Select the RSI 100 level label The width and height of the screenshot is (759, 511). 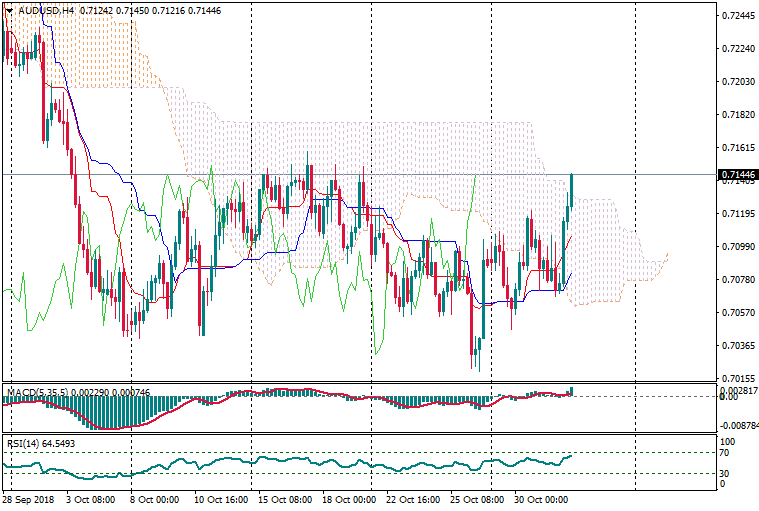click(729, 441)
